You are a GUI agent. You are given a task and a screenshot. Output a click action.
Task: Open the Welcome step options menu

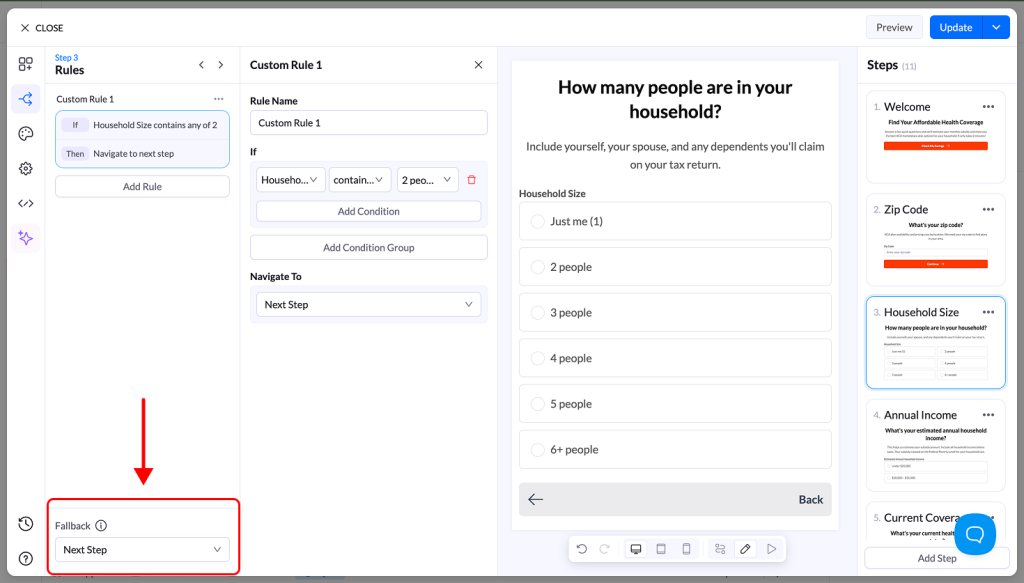coord(988,107)
